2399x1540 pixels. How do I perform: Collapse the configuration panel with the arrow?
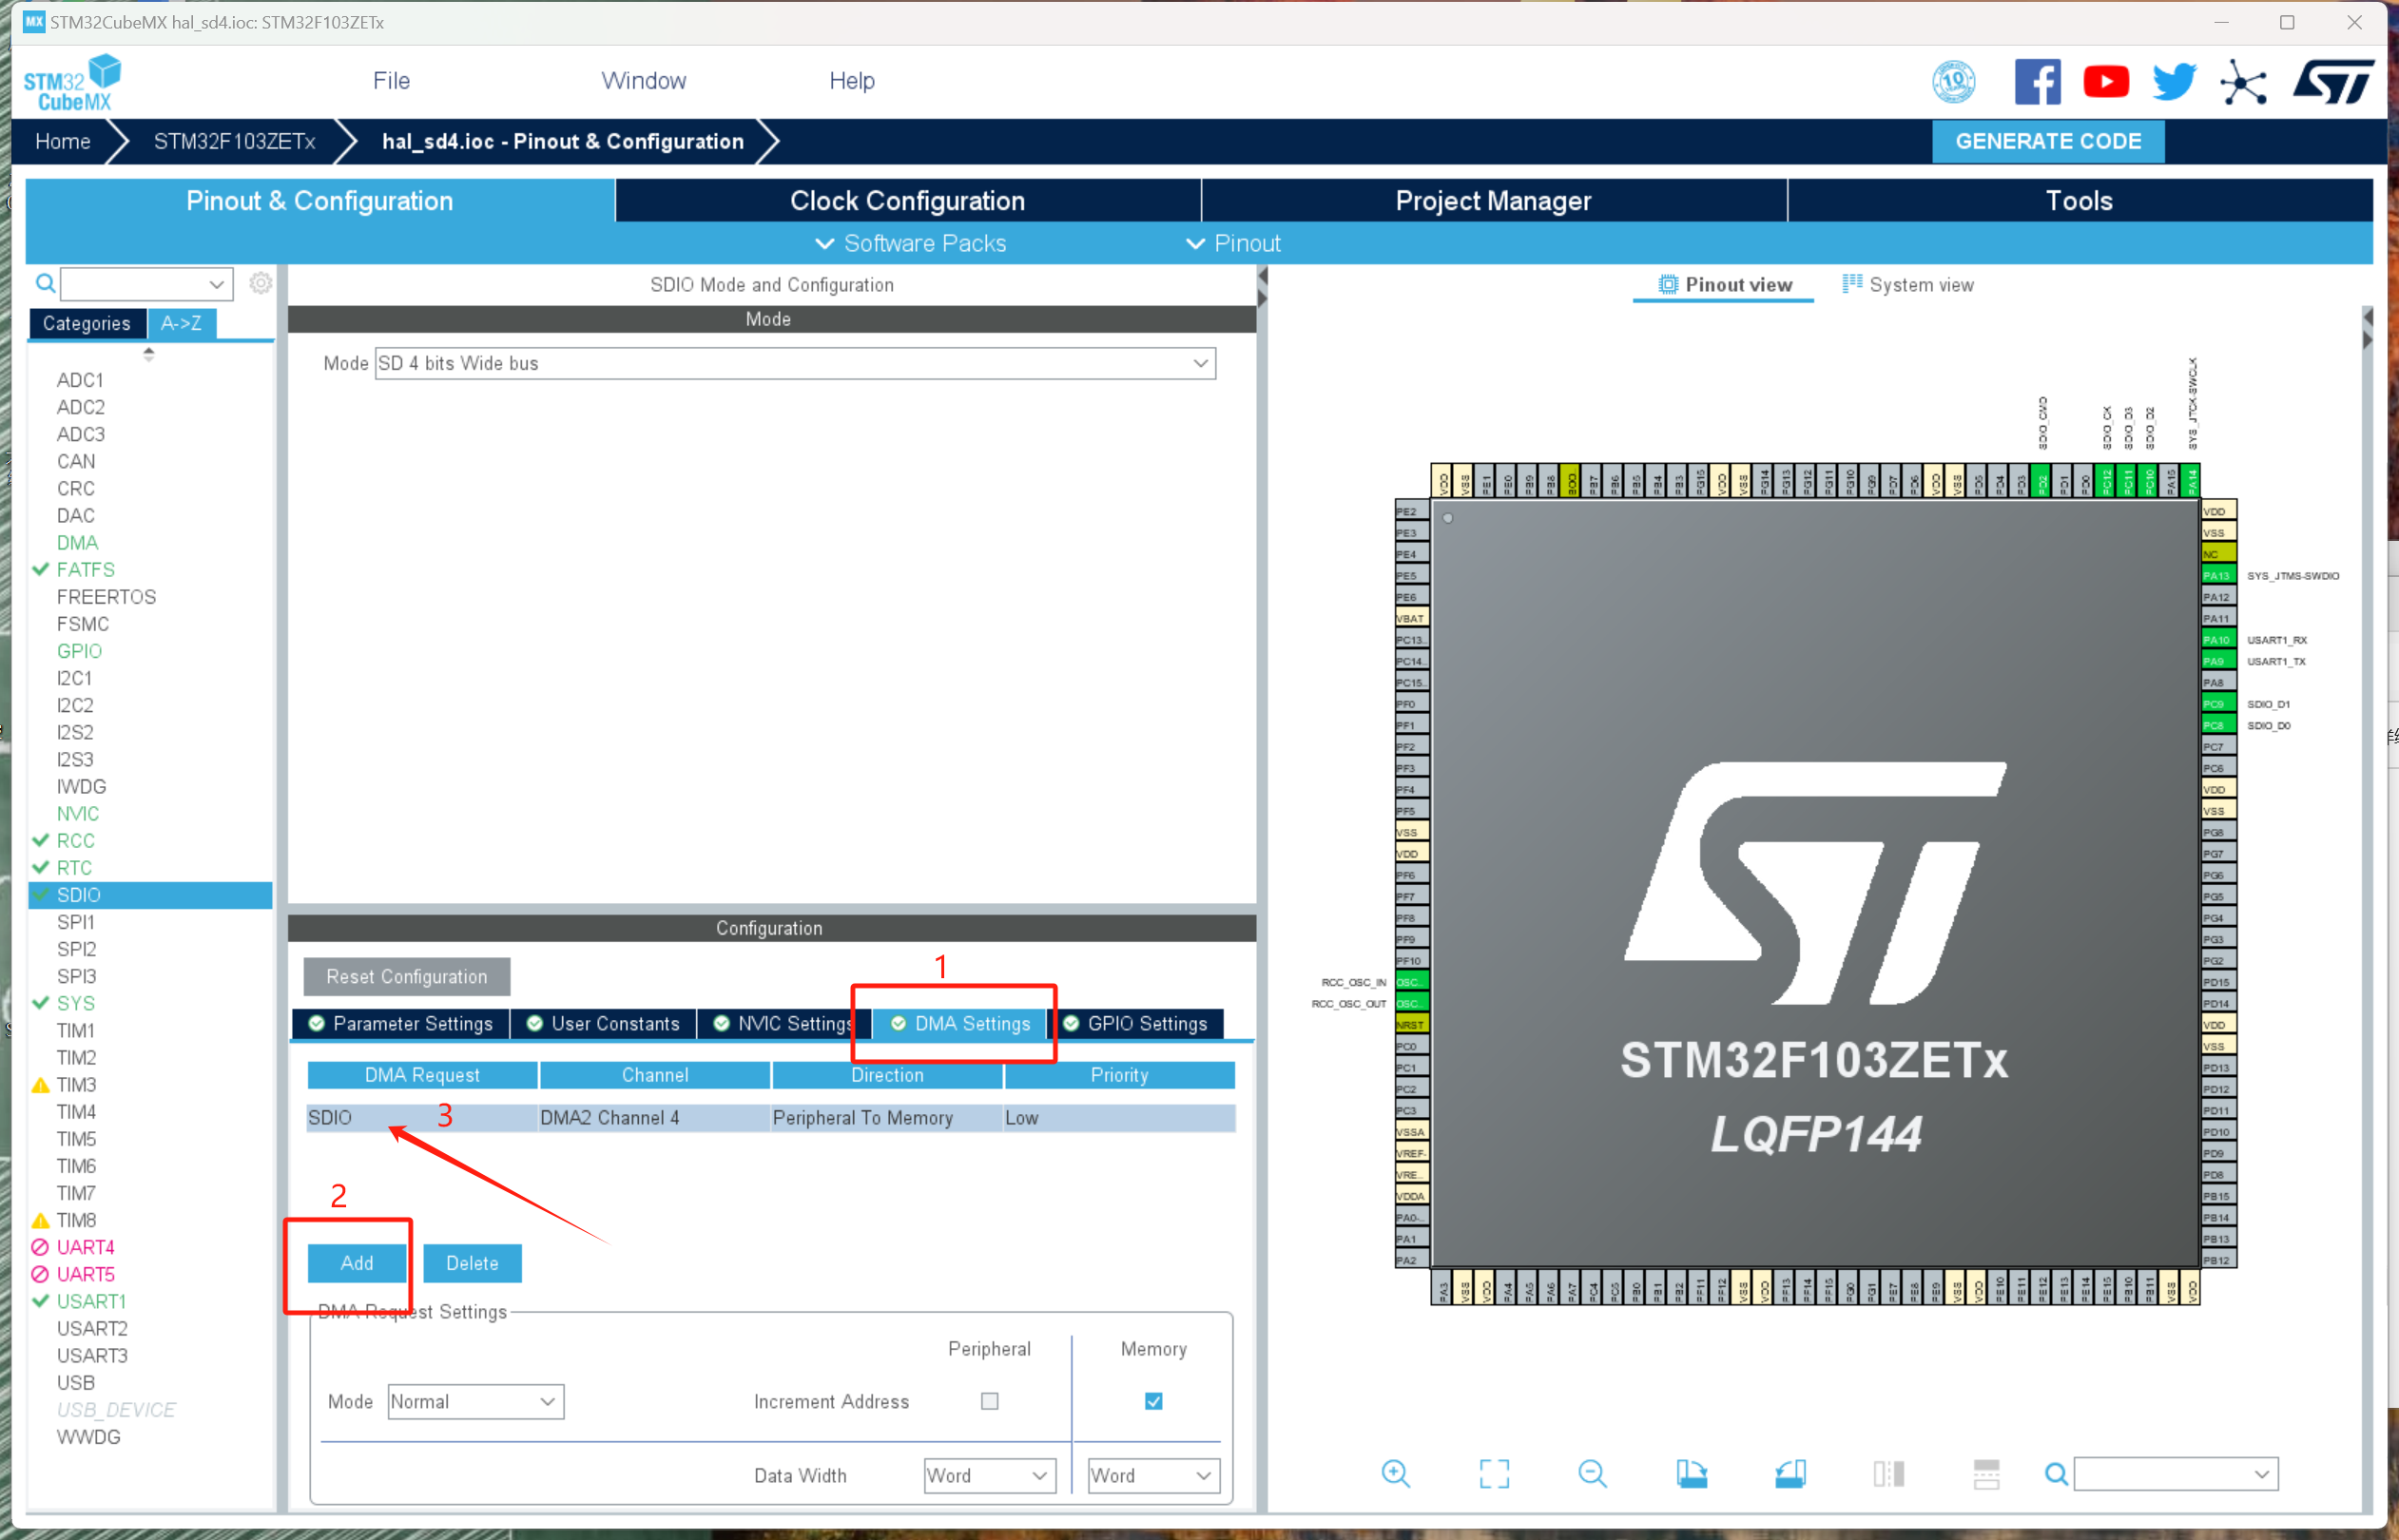point(1262,276)
